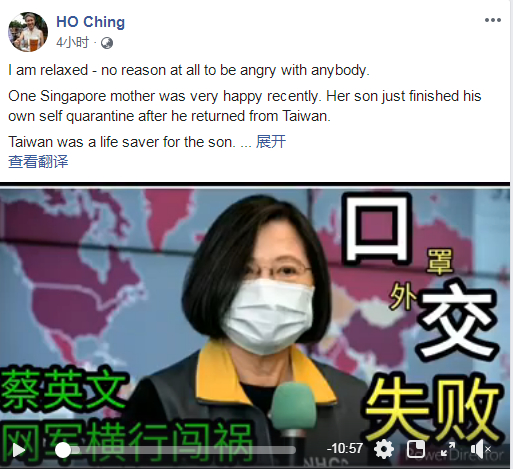Play the video with the play button

[x=18, y=450]
